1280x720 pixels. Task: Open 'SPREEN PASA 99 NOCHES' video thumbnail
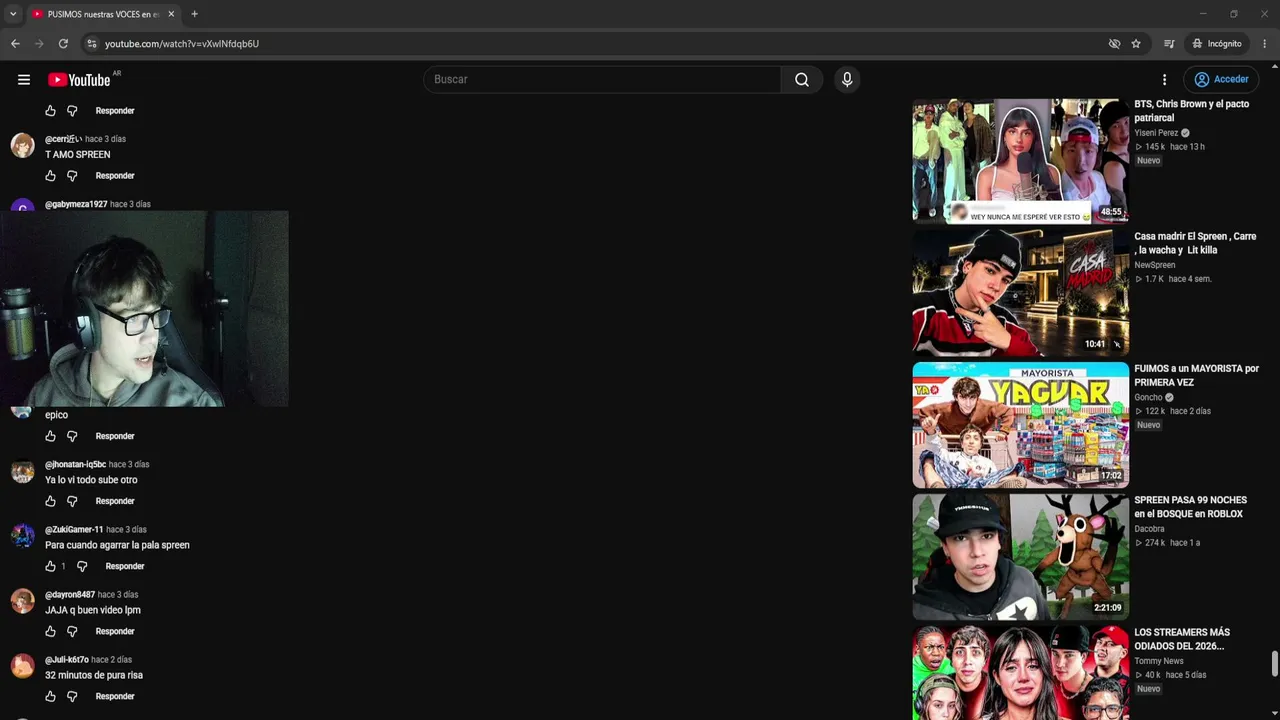point(1020,557)
